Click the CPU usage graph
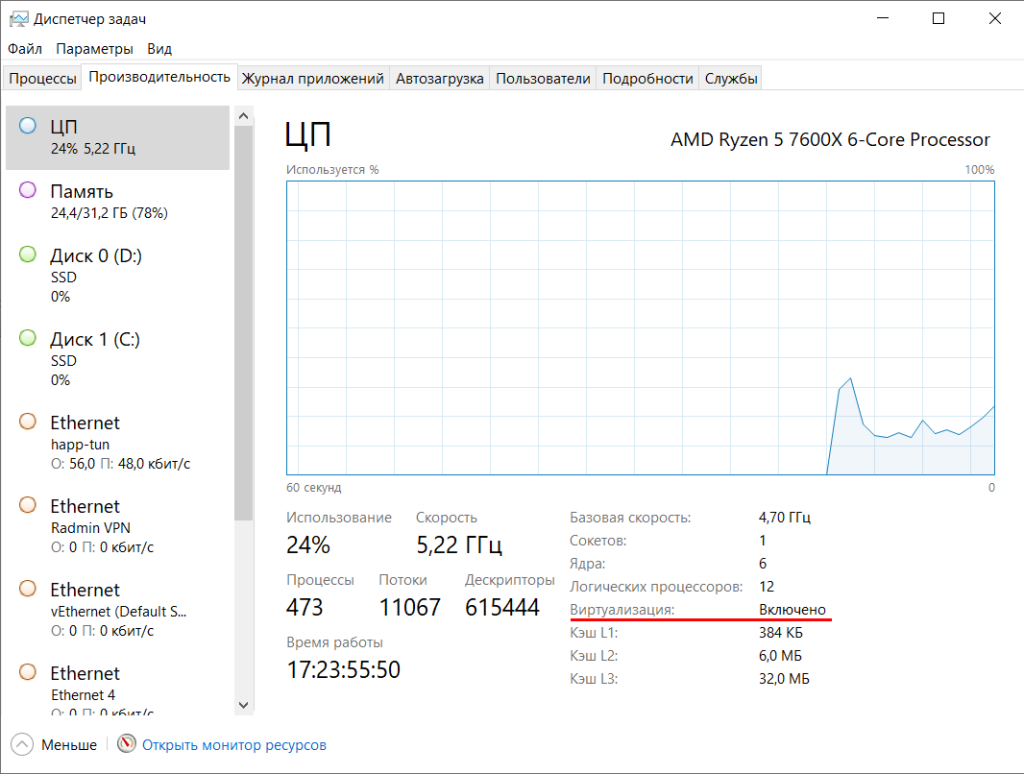1024x774 pixels. [x=640, y=328]
